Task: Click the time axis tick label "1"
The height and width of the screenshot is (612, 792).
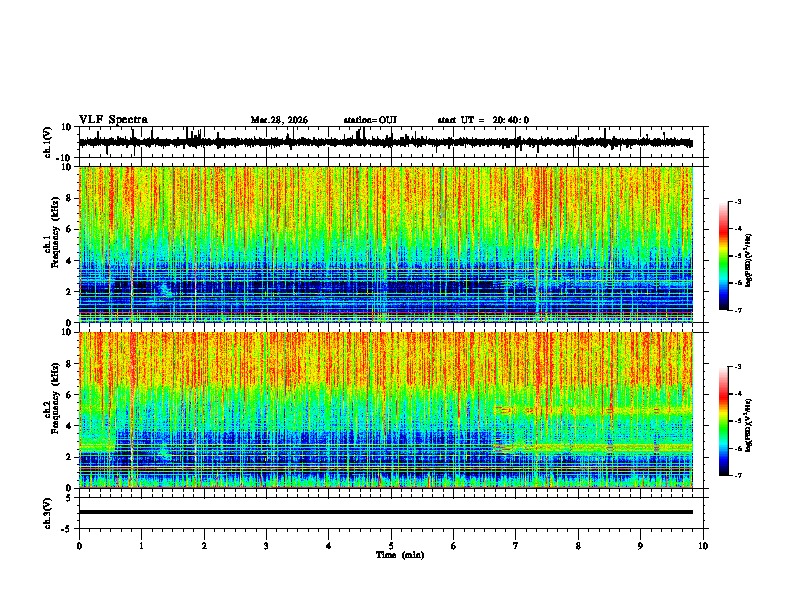Action: pos(141,546)
